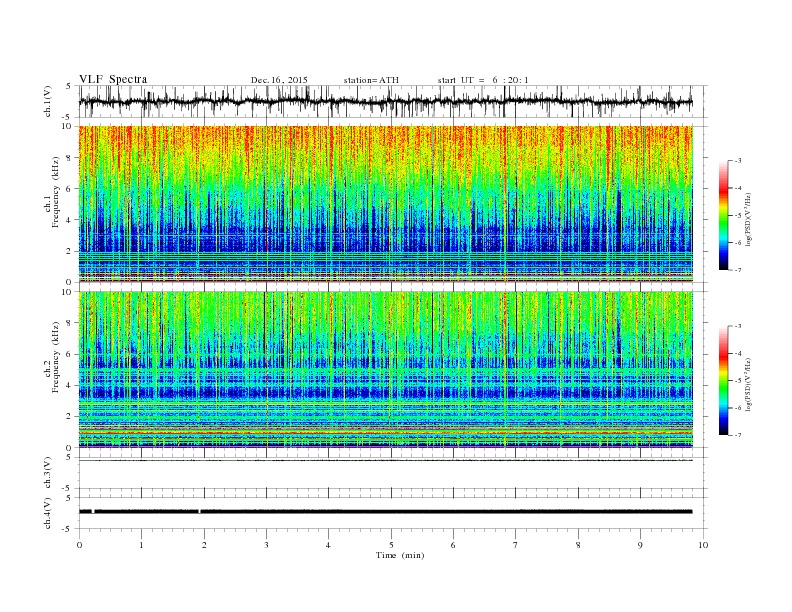This screenshot has width=792, height=612.
Task: Click the "Time (min)" axis label
Action: (400, 555)
